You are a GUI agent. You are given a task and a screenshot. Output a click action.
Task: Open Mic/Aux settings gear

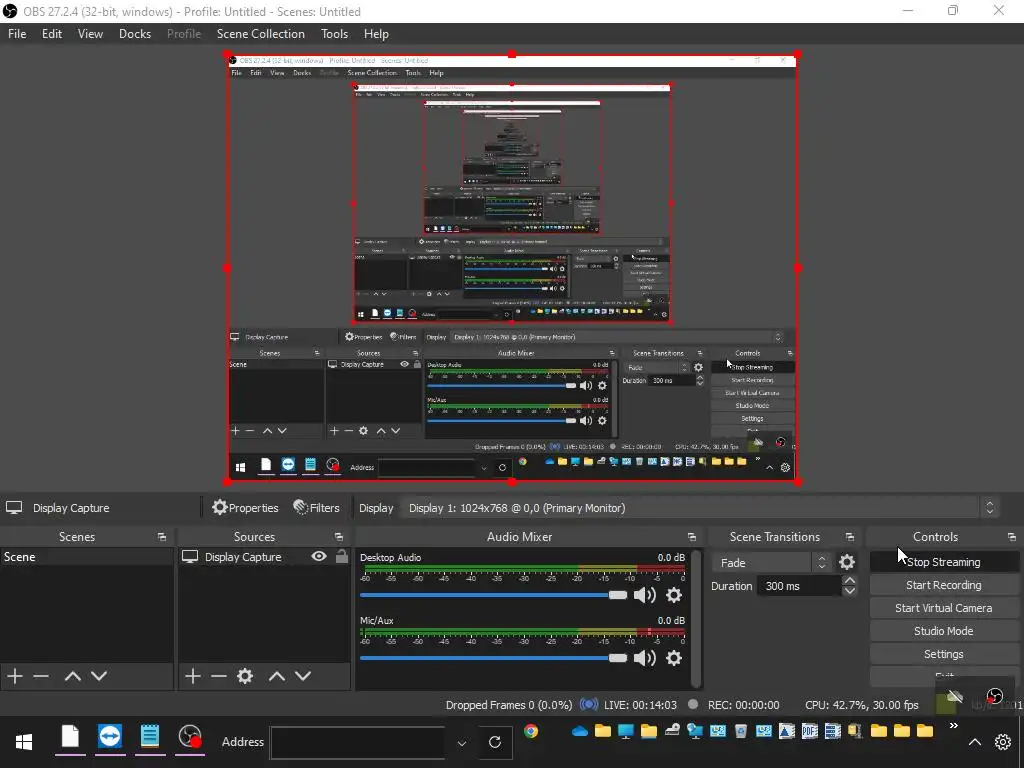(674, 658)
